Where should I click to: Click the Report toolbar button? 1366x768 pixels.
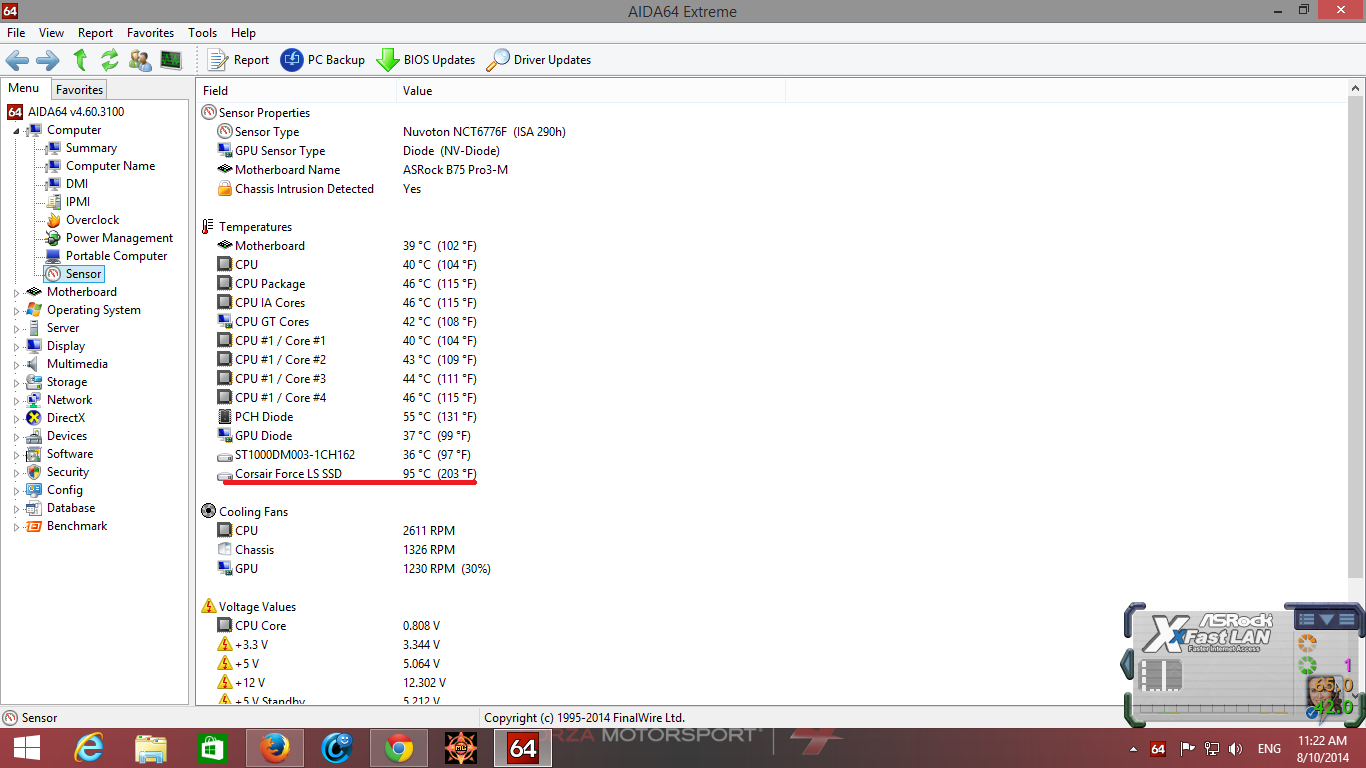pos(239,60)
